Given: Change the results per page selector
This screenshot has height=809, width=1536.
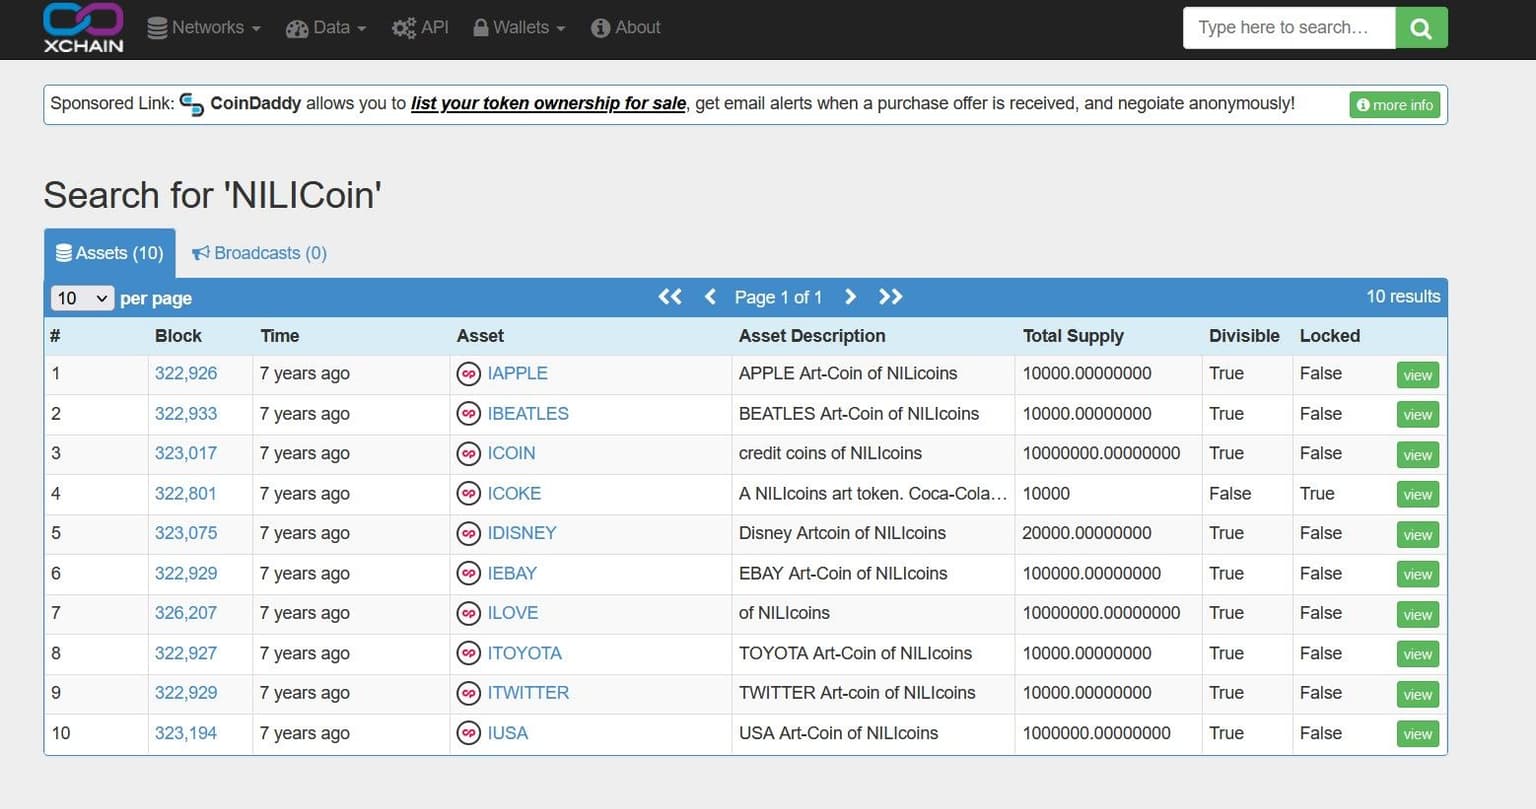Looking at the screenshot, I should [82, 298].
